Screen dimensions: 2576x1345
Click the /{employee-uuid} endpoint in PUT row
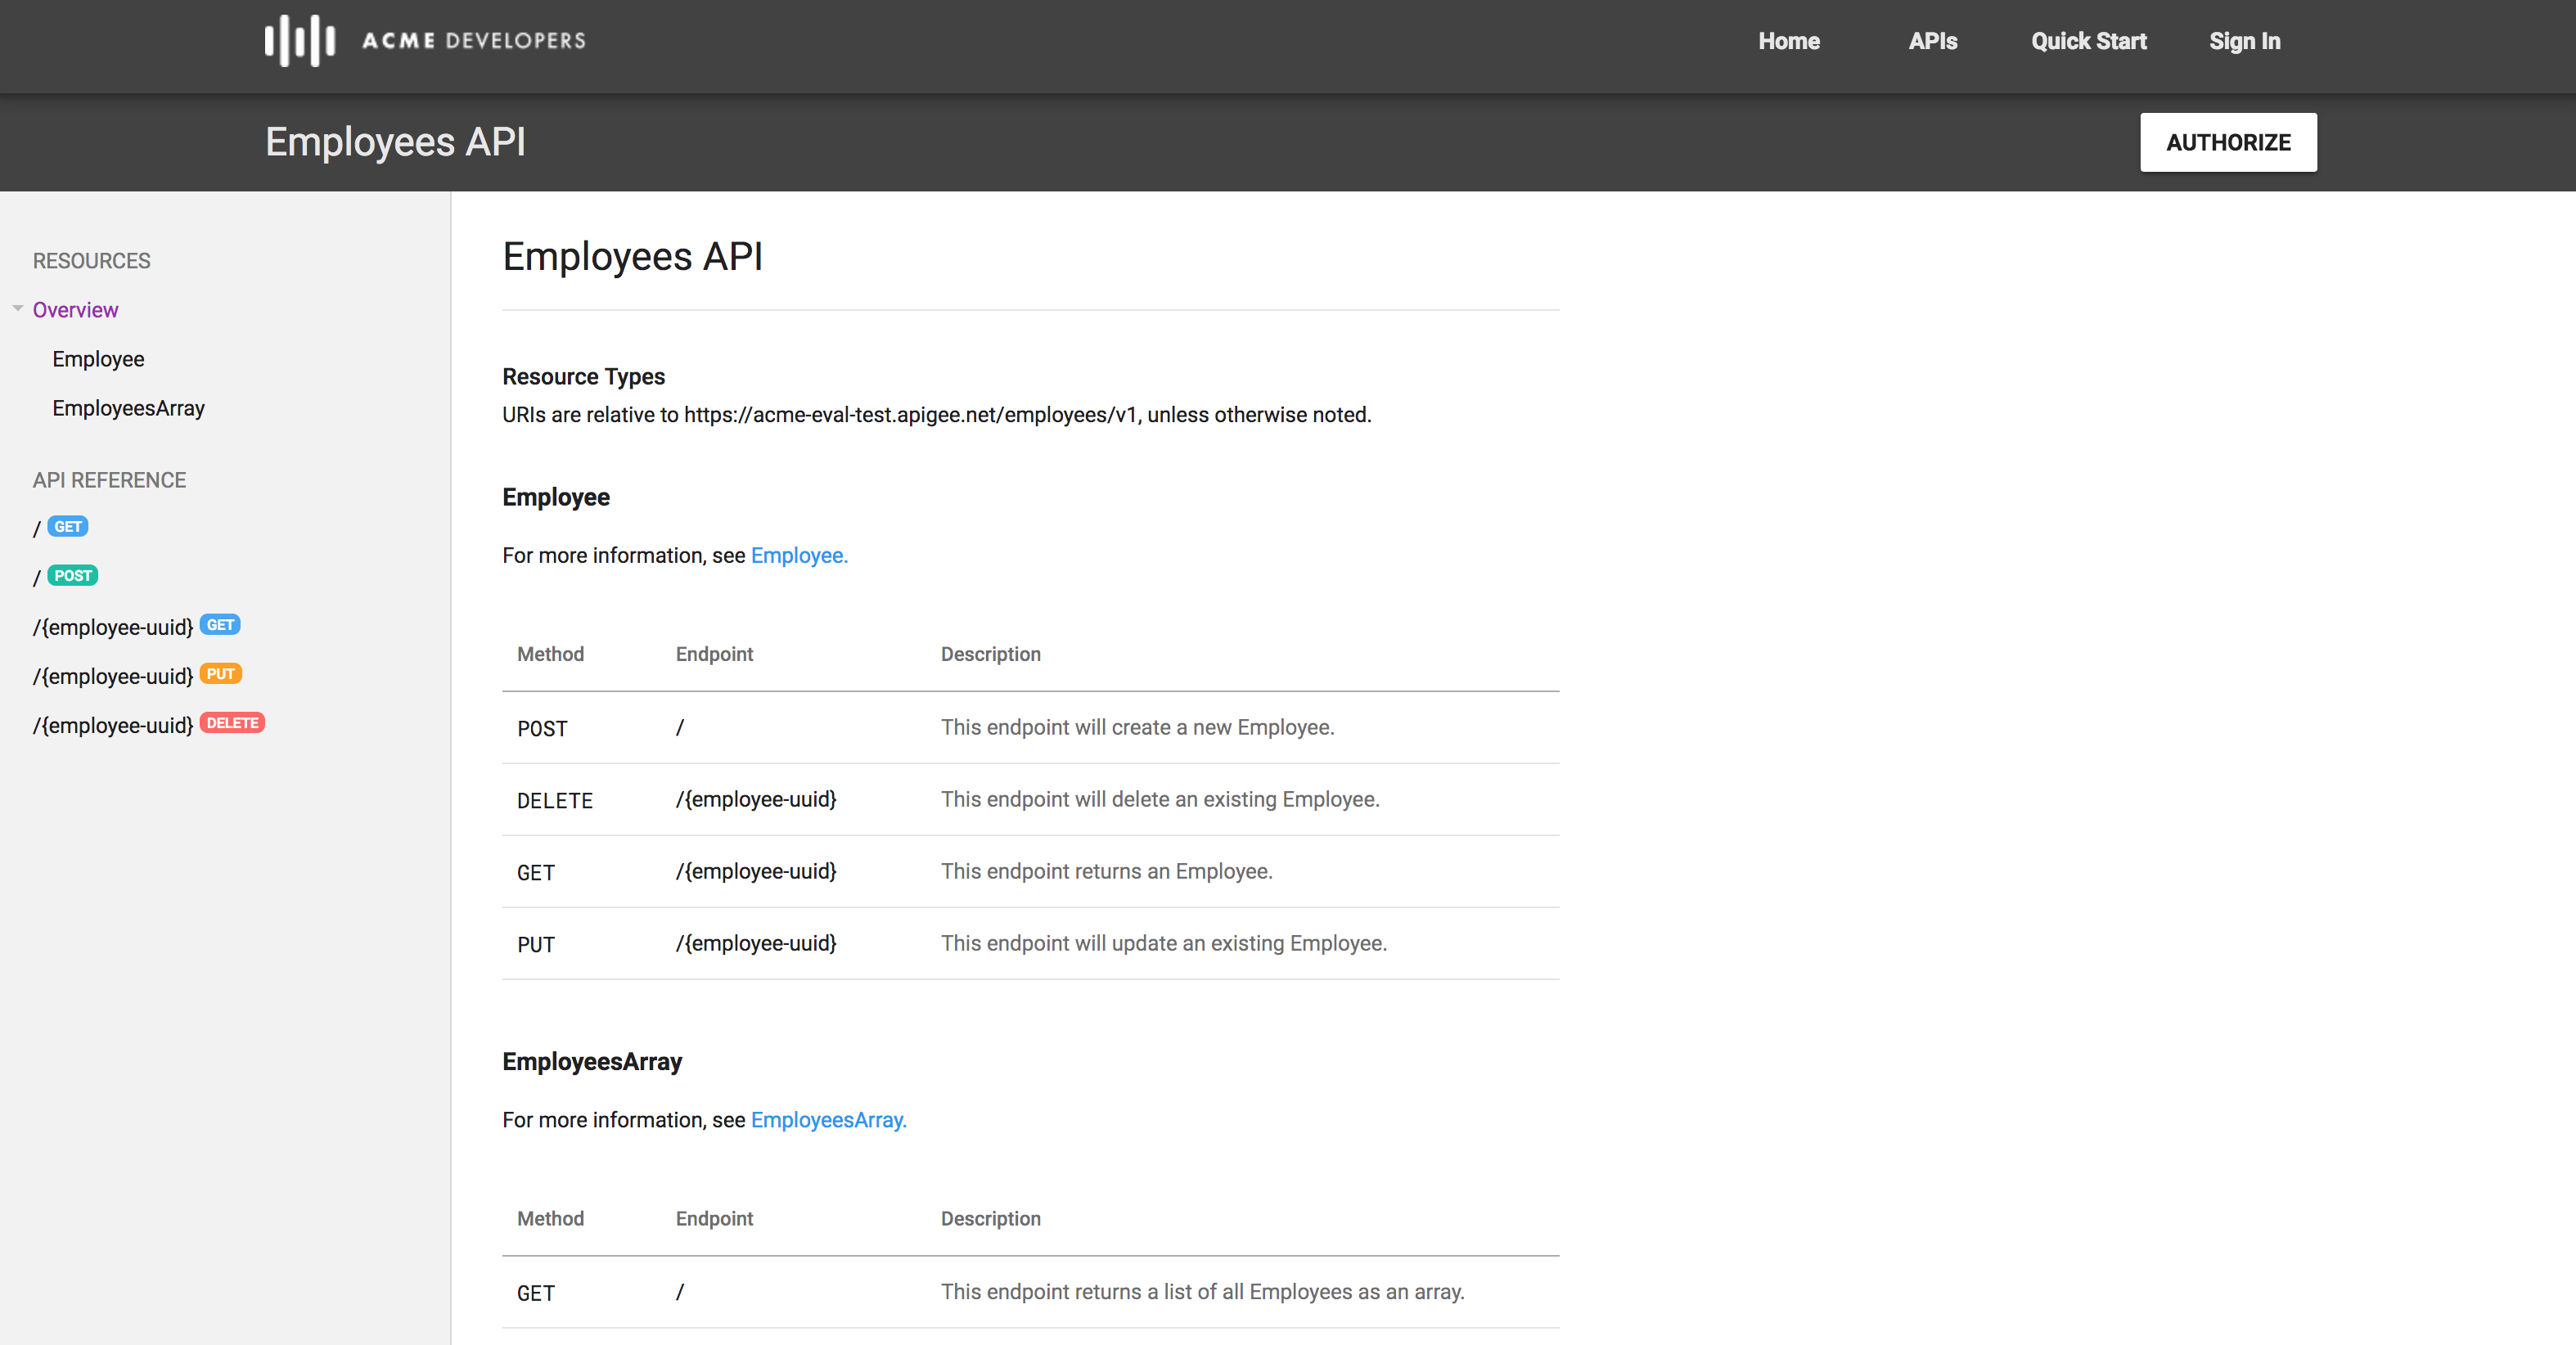tap(756, 943)
